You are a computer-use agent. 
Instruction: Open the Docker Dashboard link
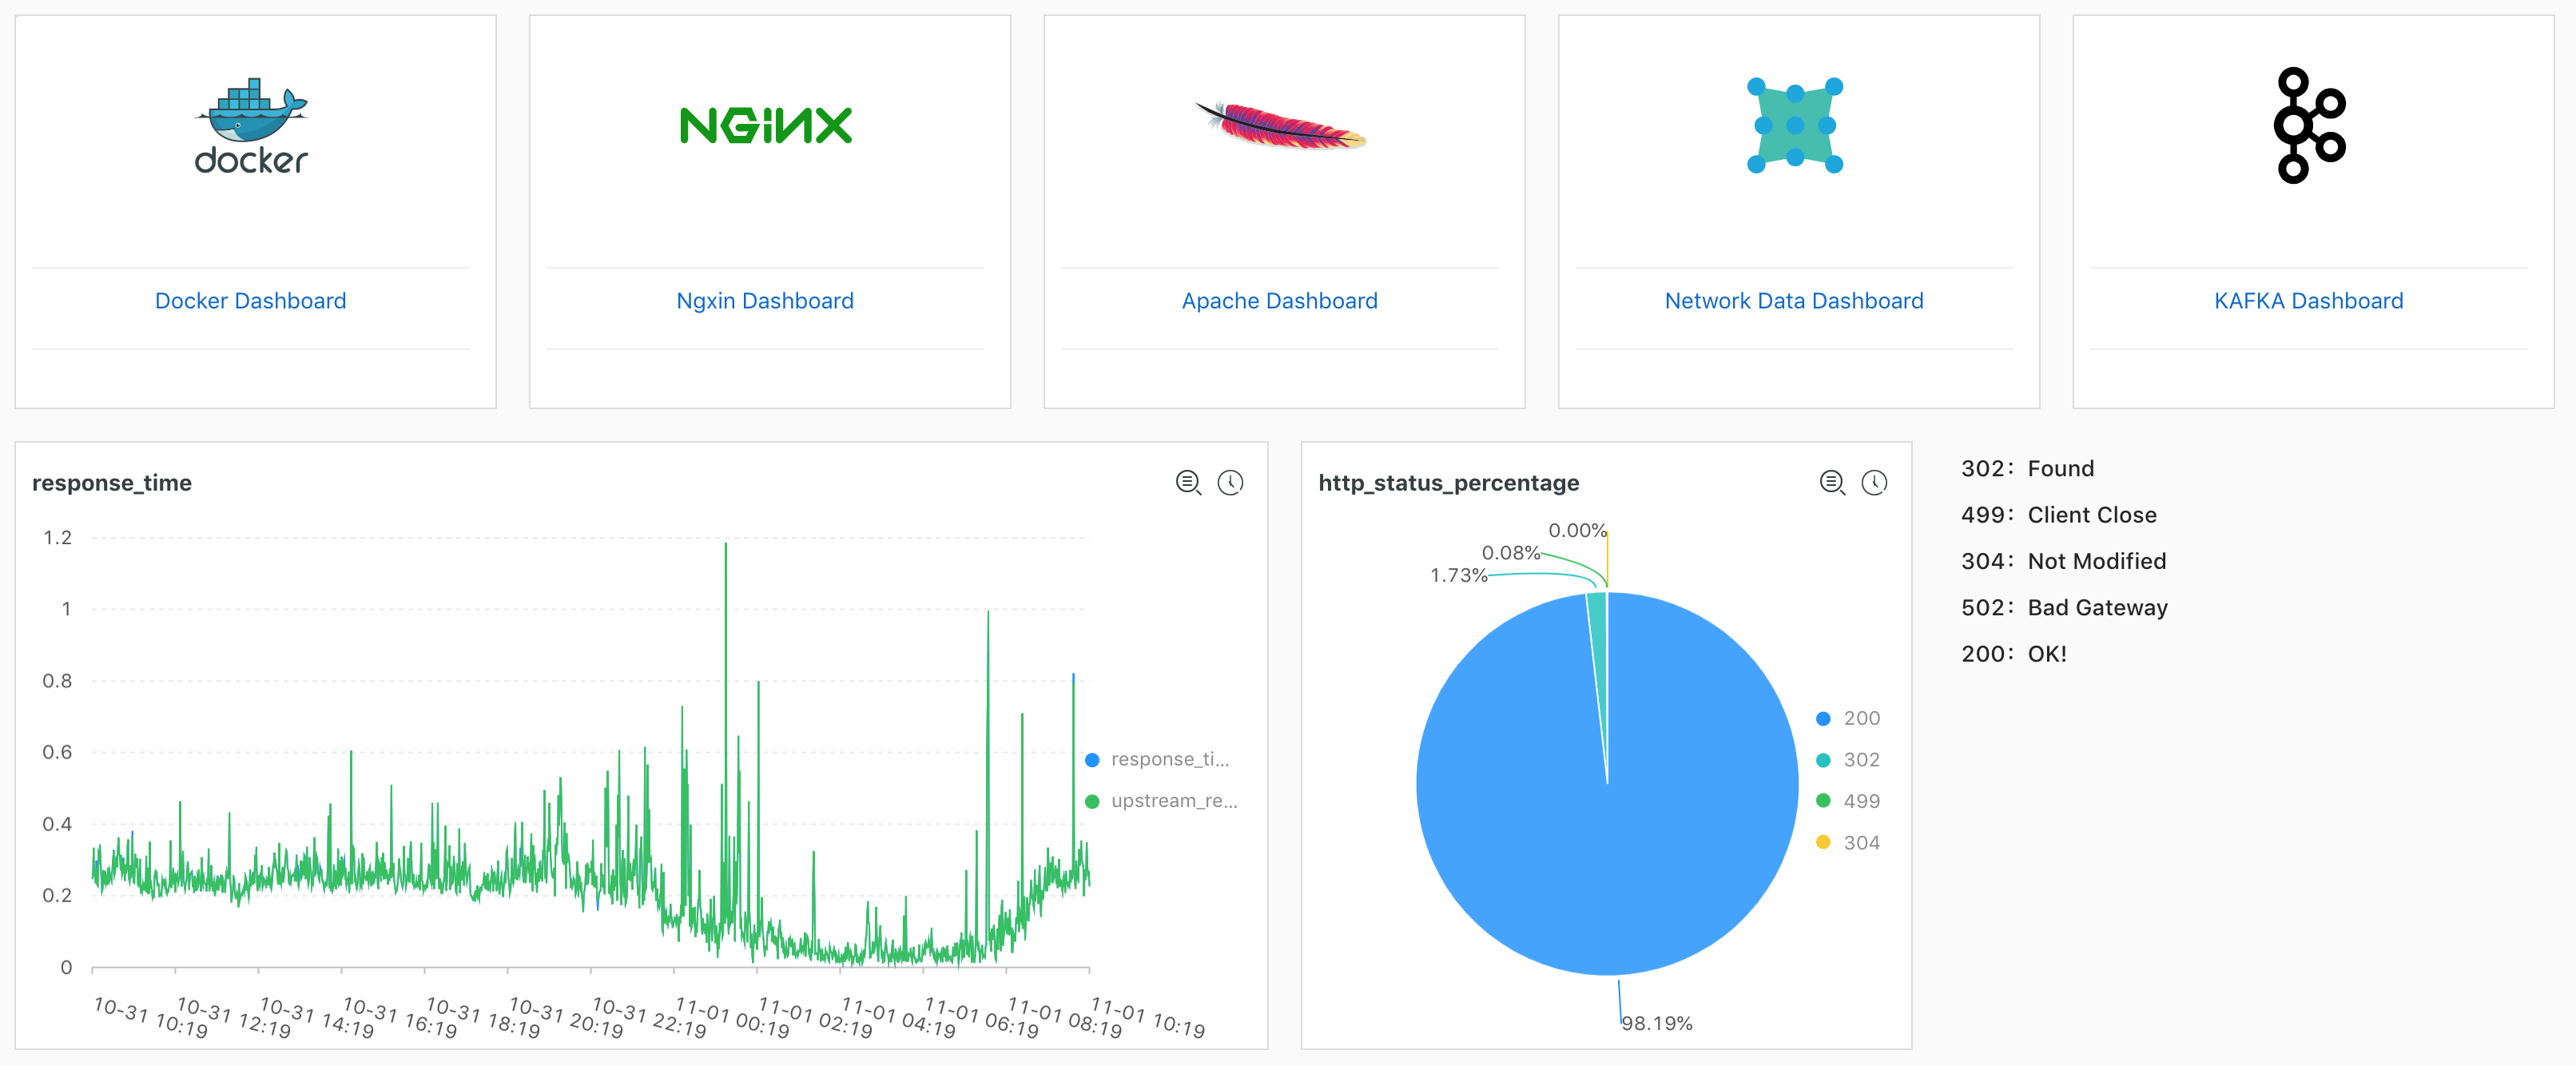pos(251,301)
